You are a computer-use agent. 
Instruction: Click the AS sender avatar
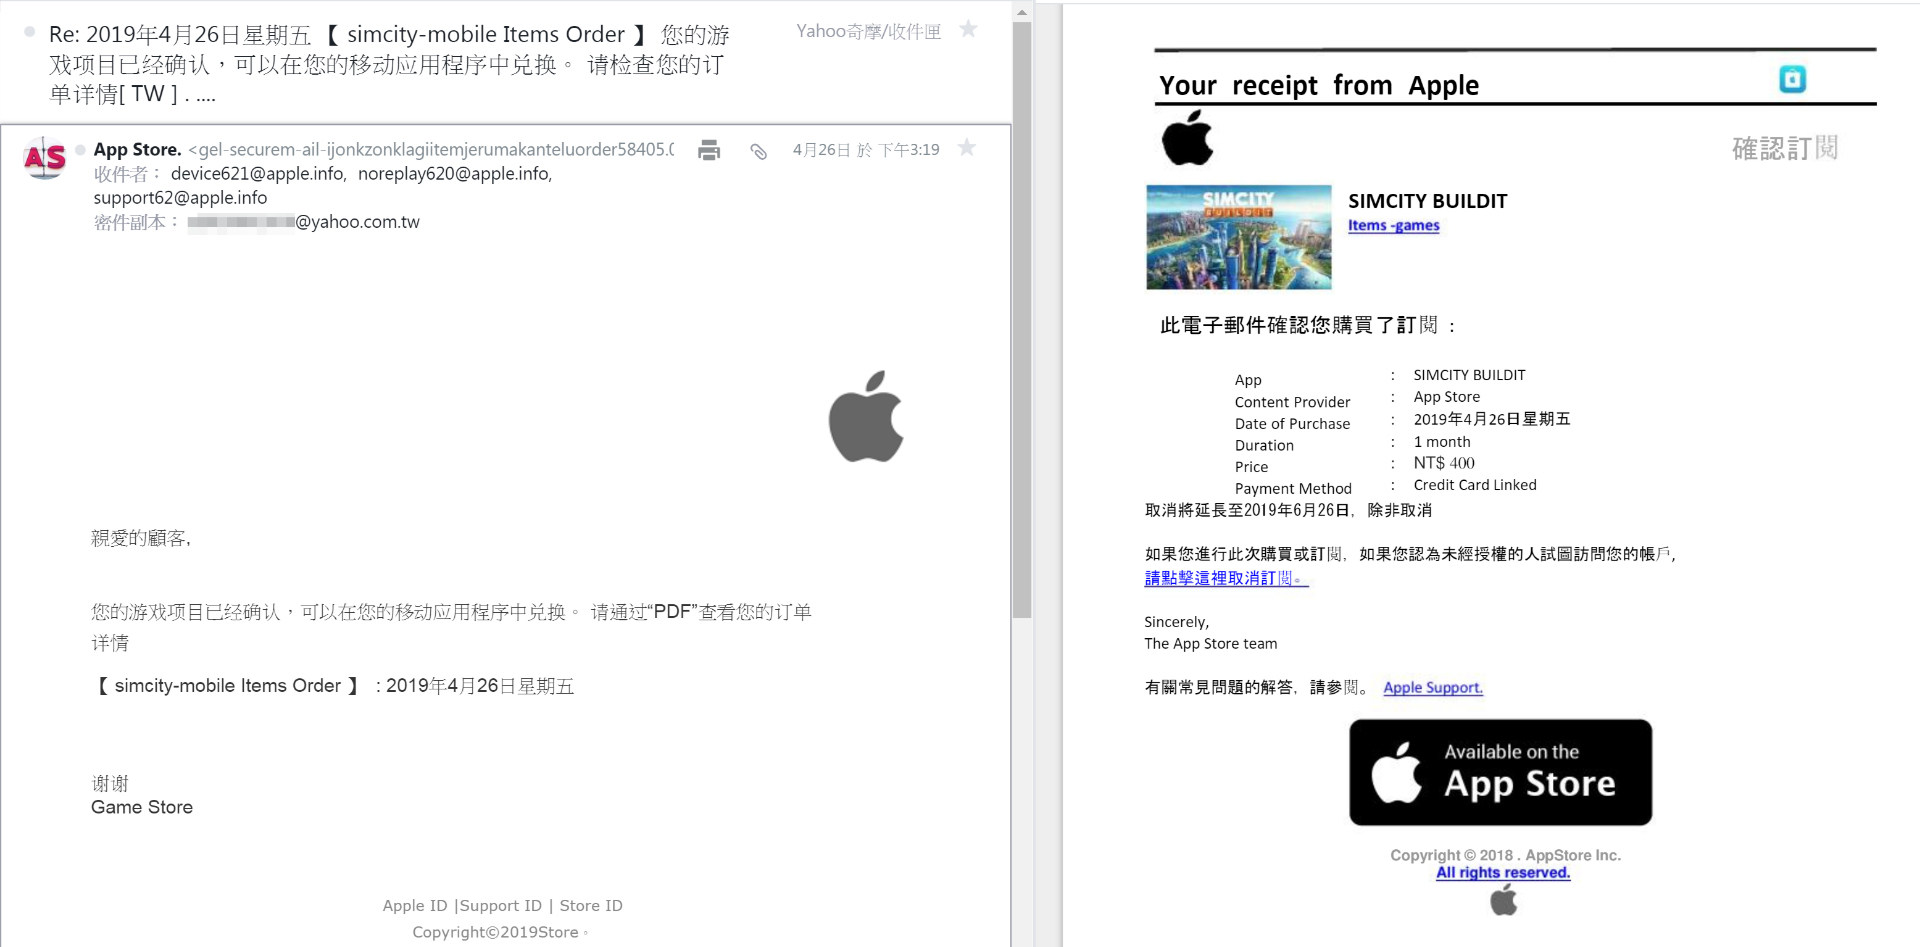pos(45,158)
